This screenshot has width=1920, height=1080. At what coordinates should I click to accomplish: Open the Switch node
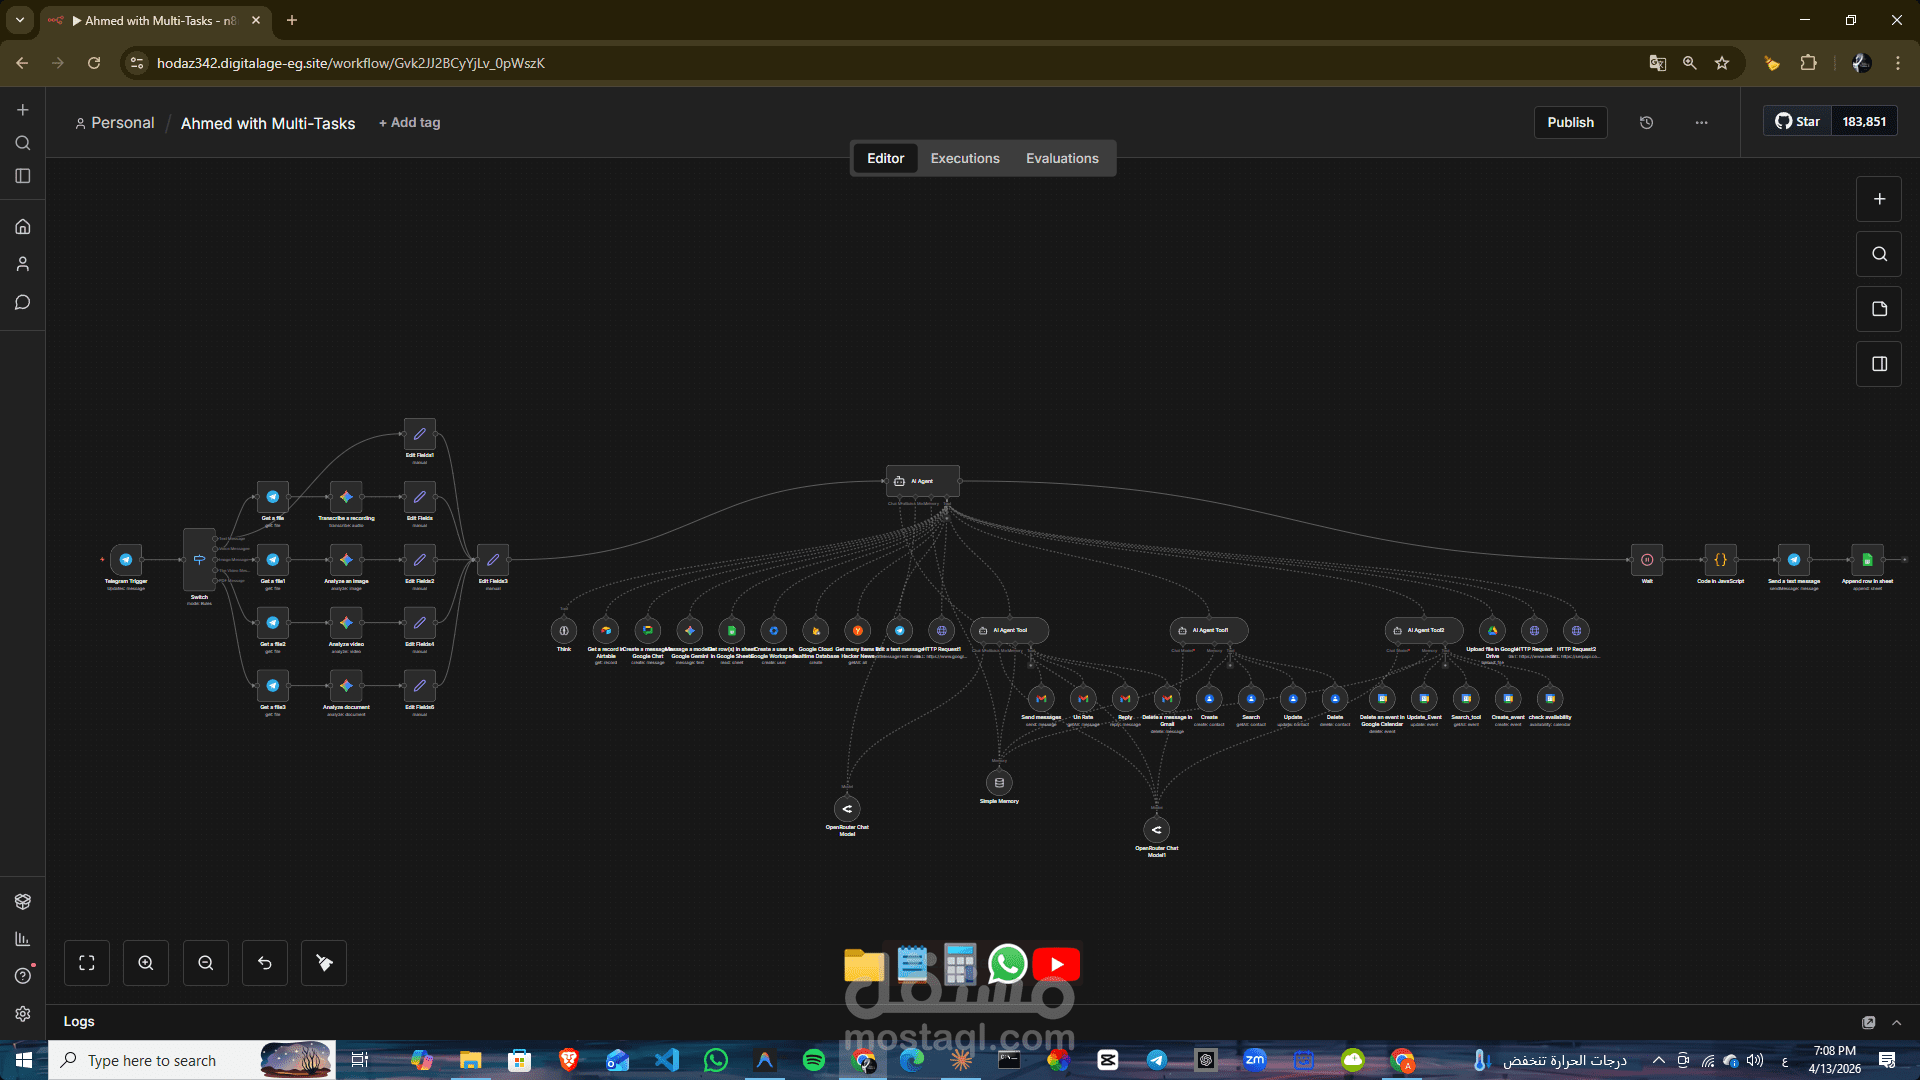click(x=199, y=560)
